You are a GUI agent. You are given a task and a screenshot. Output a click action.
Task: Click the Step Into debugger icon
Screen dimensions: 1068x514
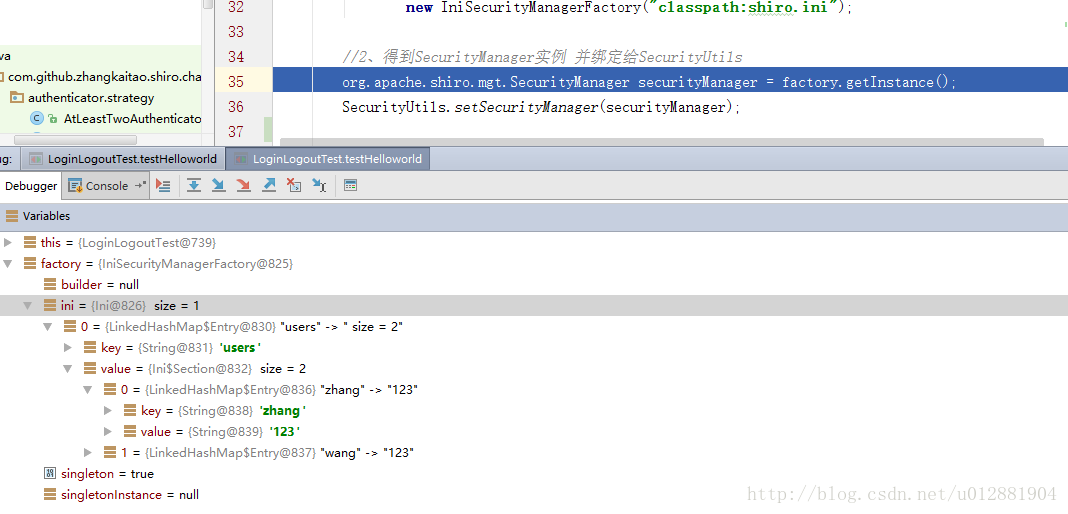point(219,185)
